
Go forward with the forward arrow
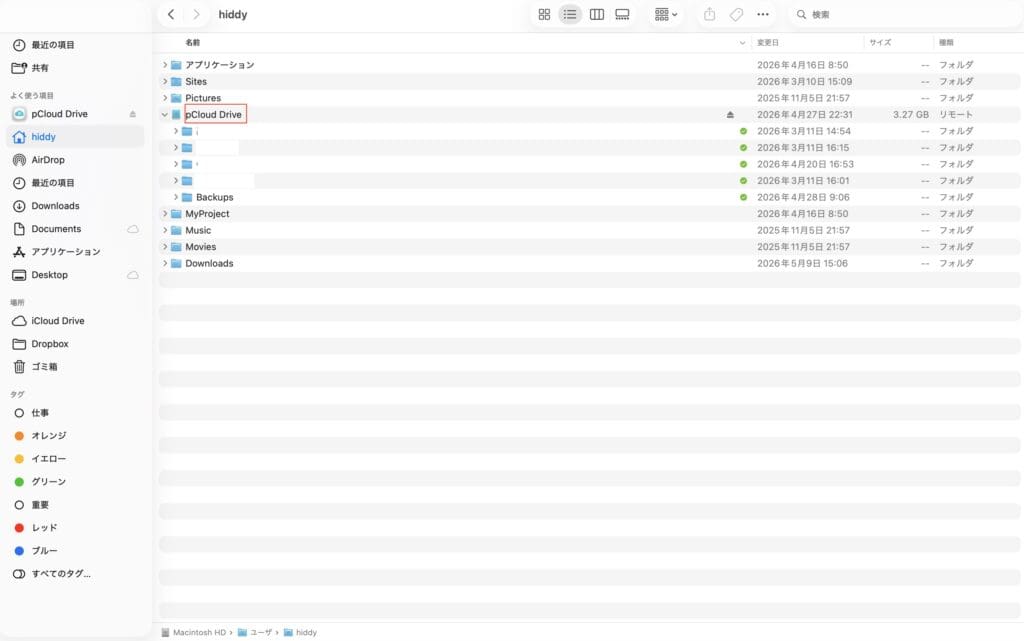pos(196,14)
